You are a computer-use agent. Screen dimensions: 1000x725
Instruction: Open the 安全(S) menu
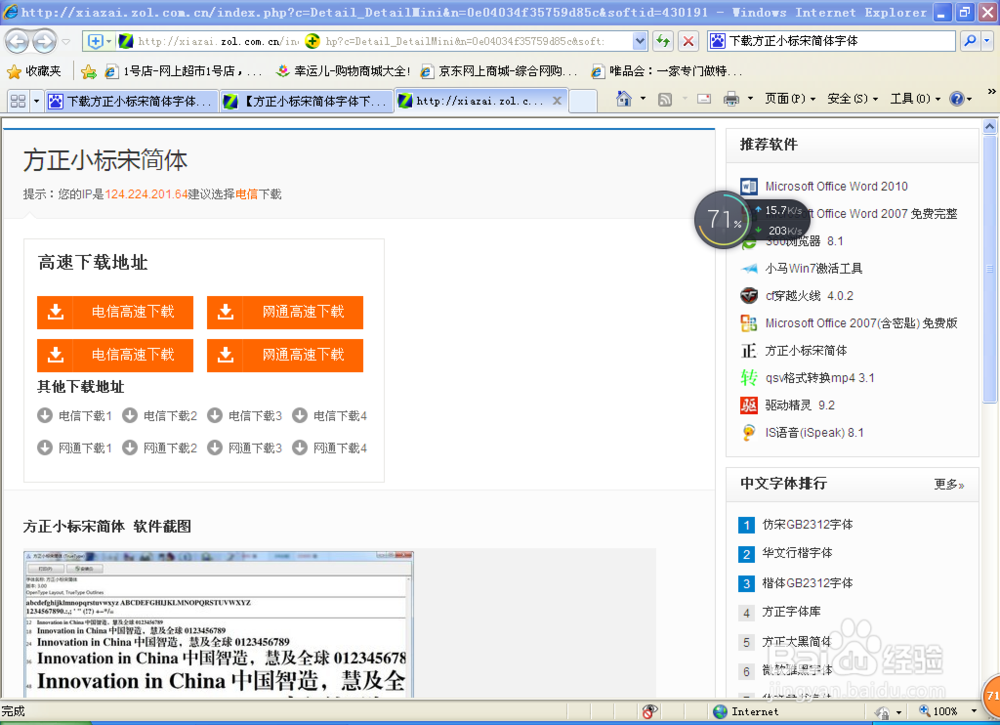point(852,99)
